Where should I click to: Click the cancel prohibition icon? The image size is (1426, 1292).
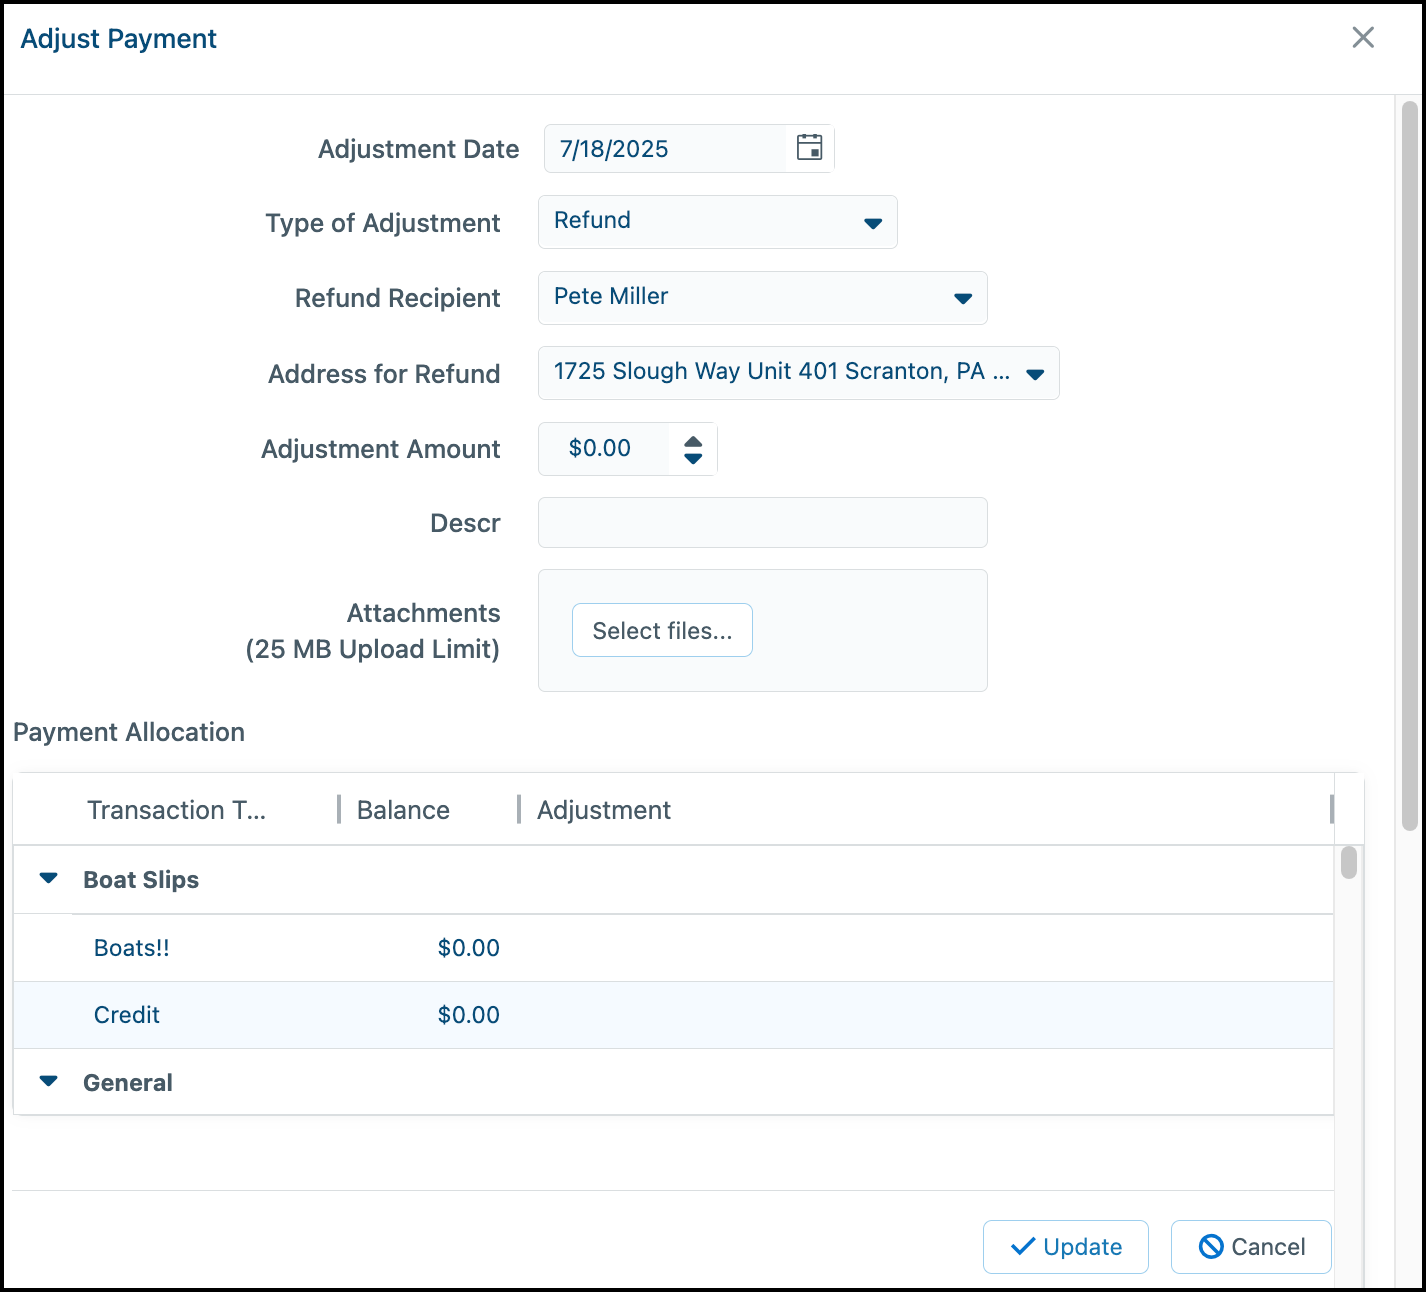pos(1213,1246)
